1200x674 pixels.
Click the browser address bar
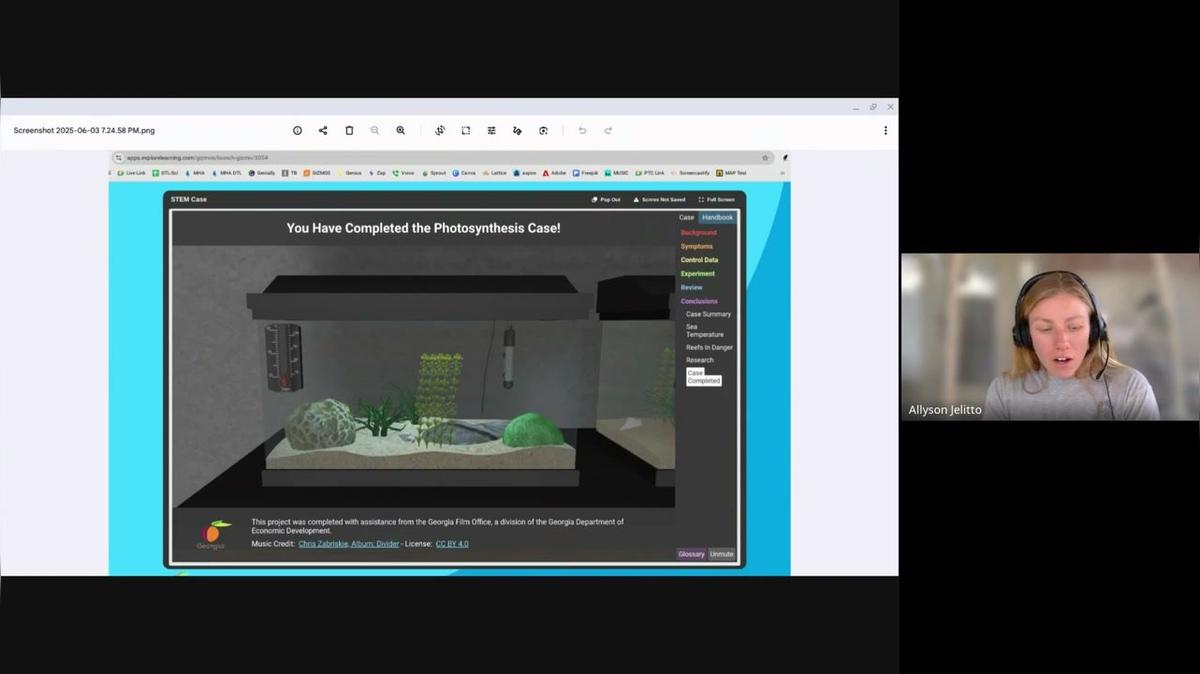click(x=300, y=157)
